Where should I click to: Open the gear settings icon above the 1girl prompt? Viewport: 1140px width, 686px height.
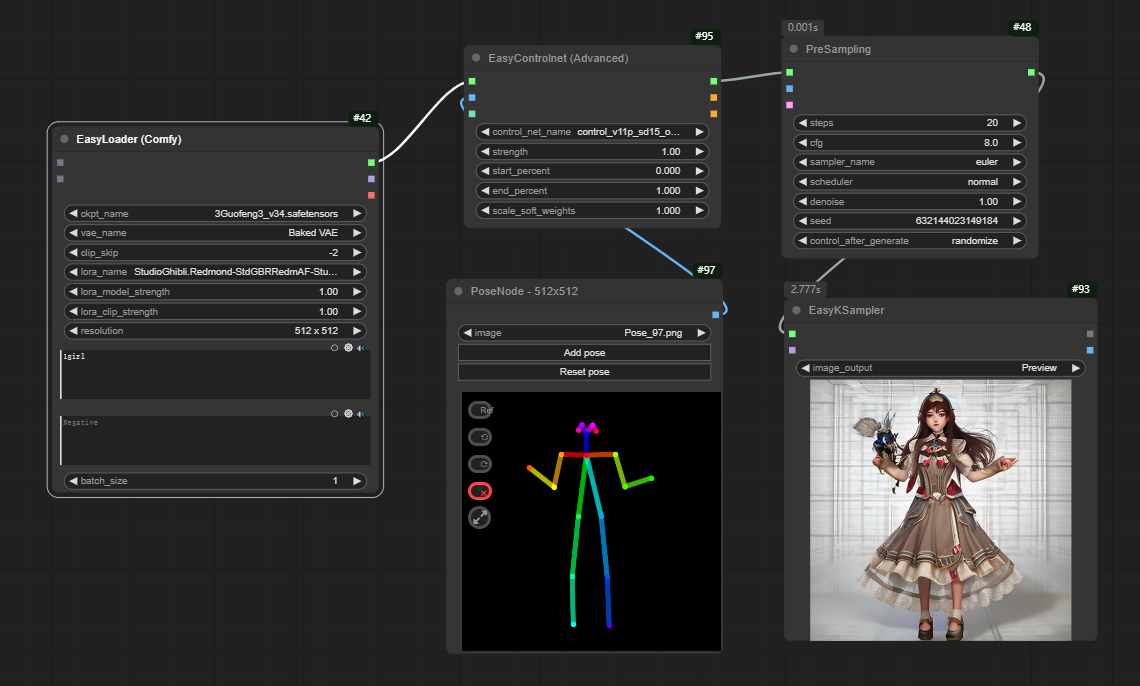click(x=348, y=348)
